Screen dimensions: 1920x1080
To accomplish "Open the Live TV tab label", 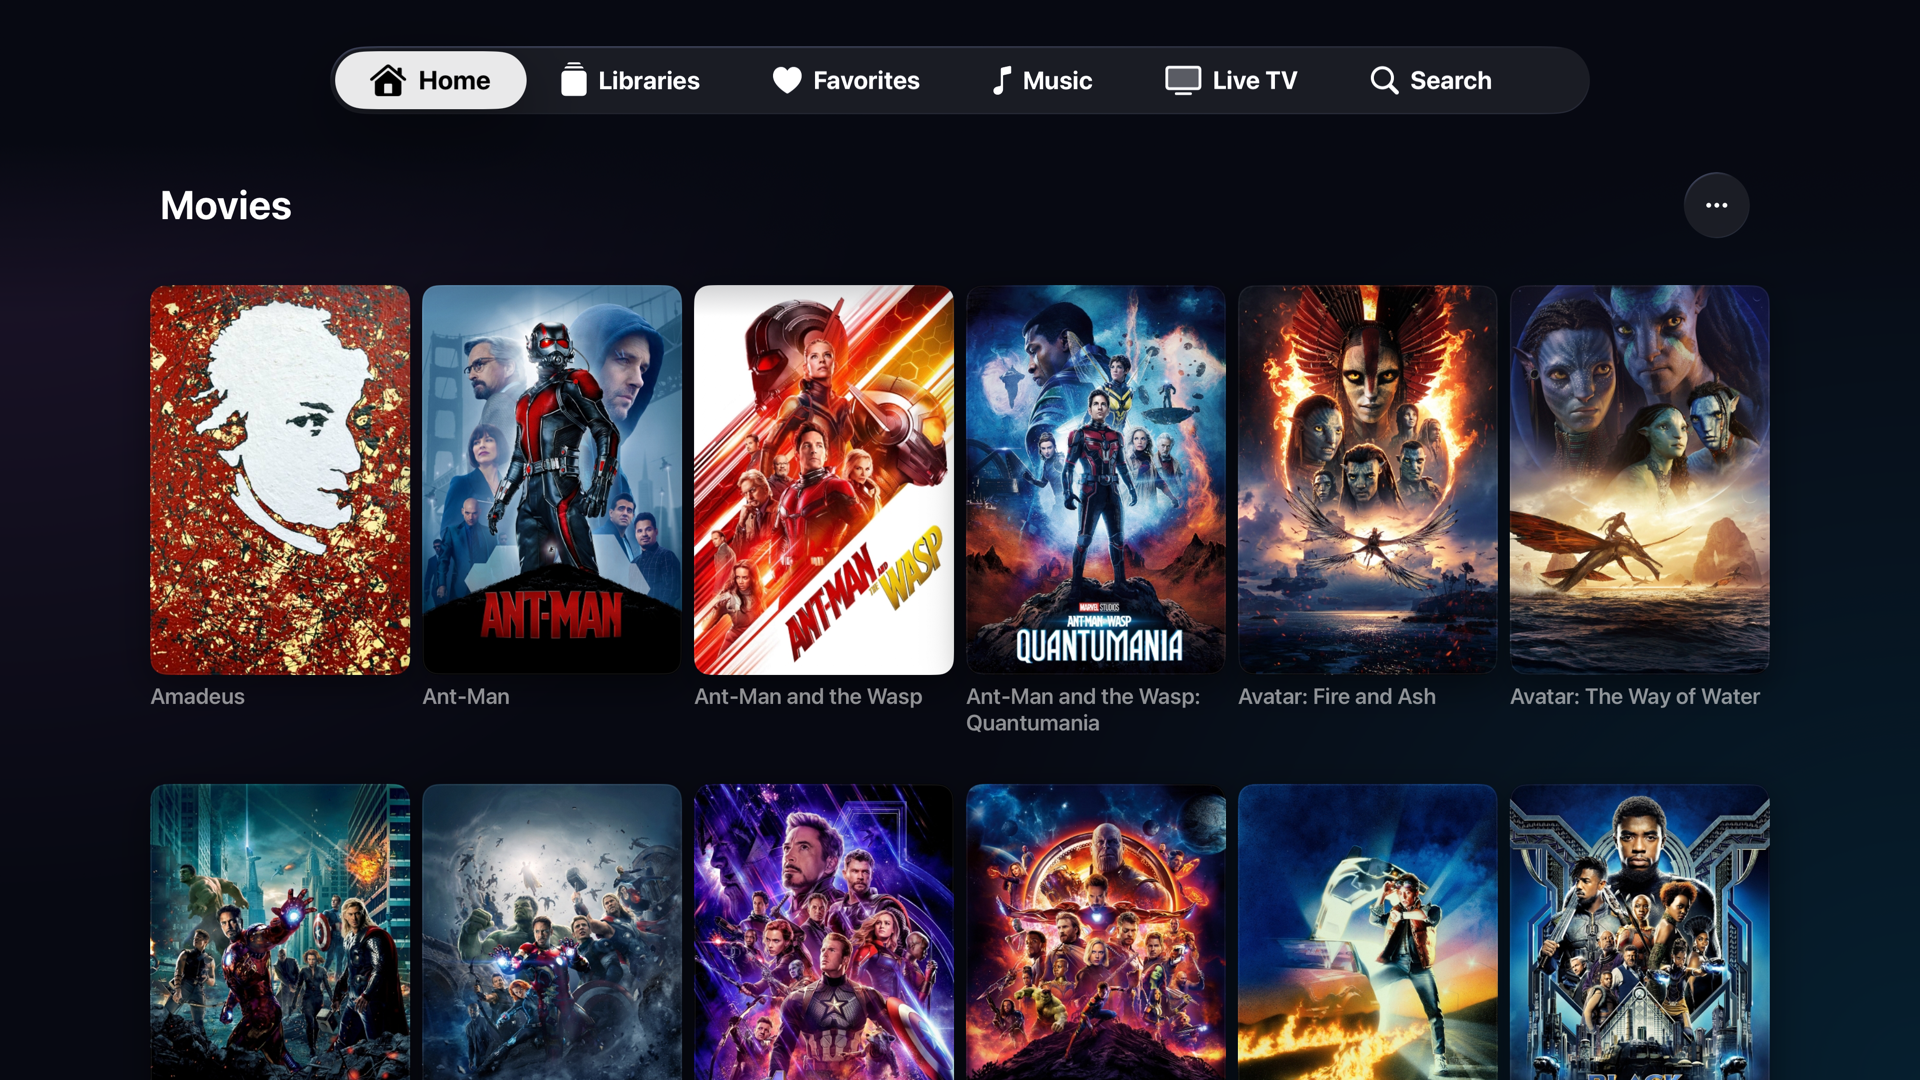I will [1255, 80].
